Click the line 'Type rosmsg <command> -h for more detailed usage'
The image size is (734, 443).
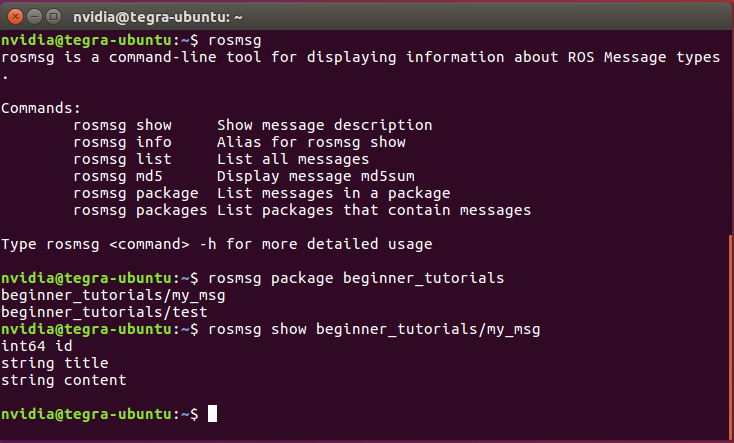point(217,244)
